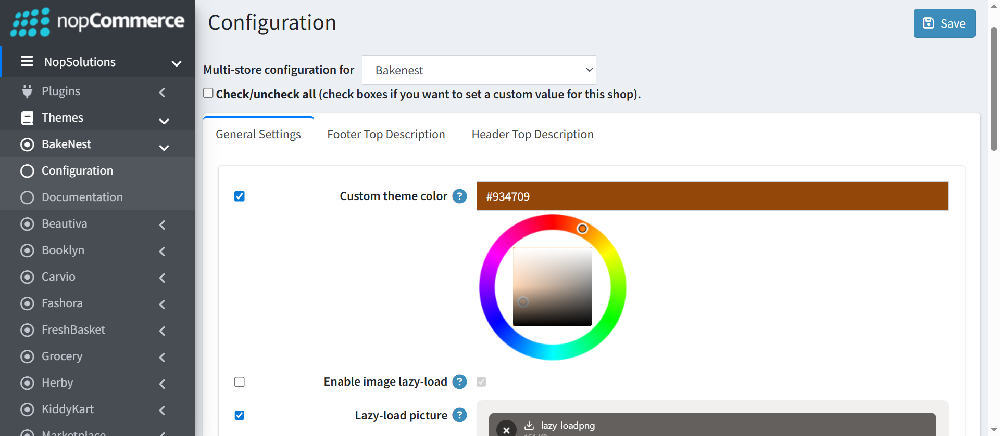Screen dimensions: 1000x436
Task: Uncheck the Custom theme color override checkbox
Action: [x=239, y=196]
